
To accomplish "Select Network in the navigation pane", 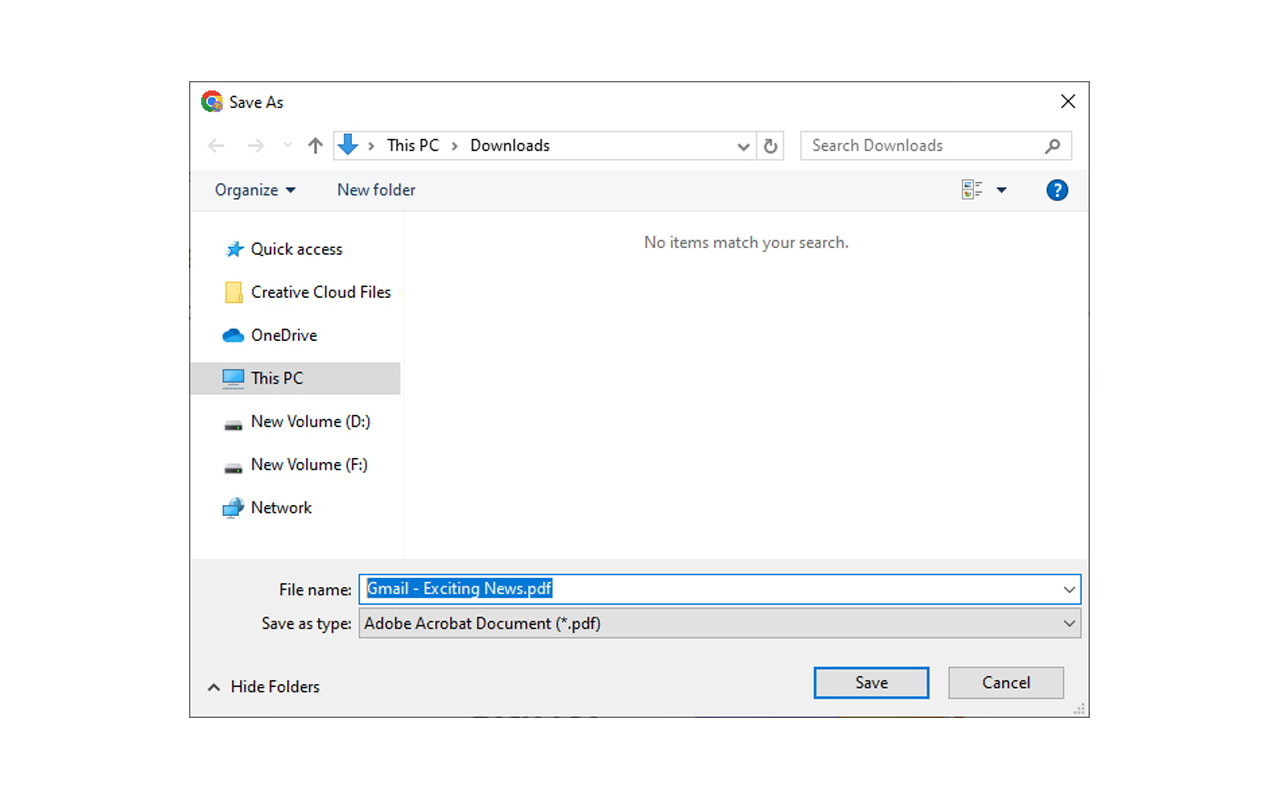I will tap(281, 507).
